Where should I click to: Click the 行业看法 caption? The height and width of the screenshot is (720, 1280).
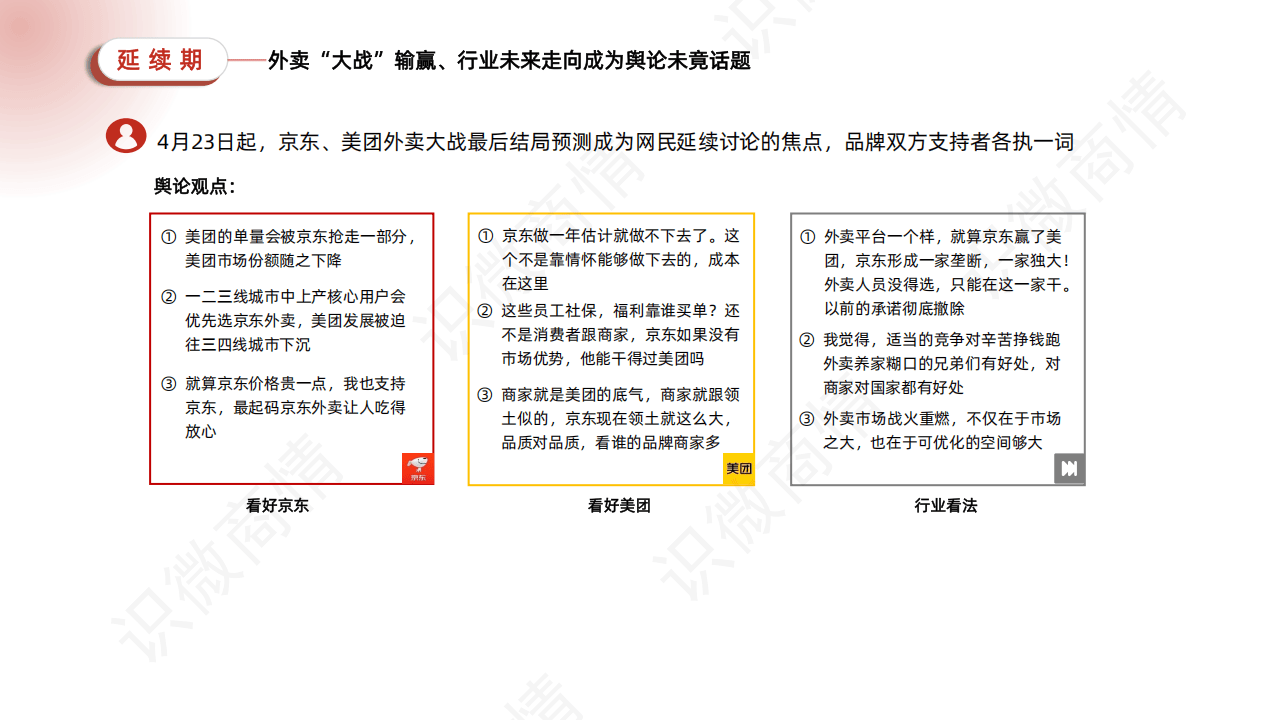click(945, 506)
